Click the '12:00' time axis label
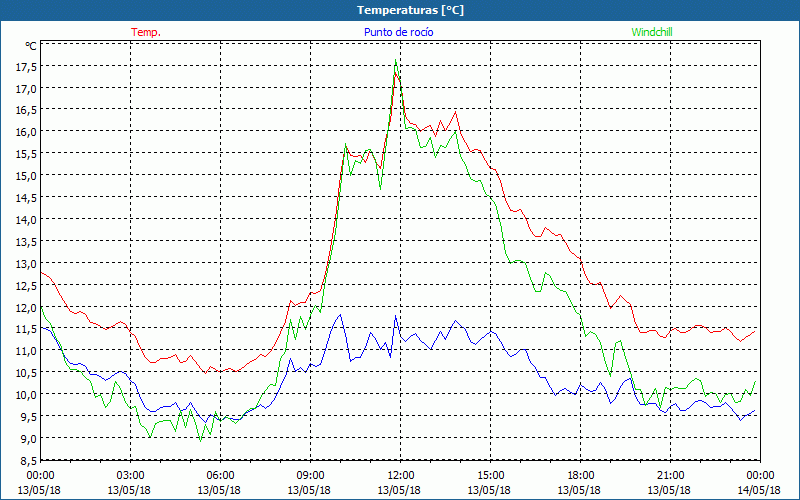 (x=401, y=475)
